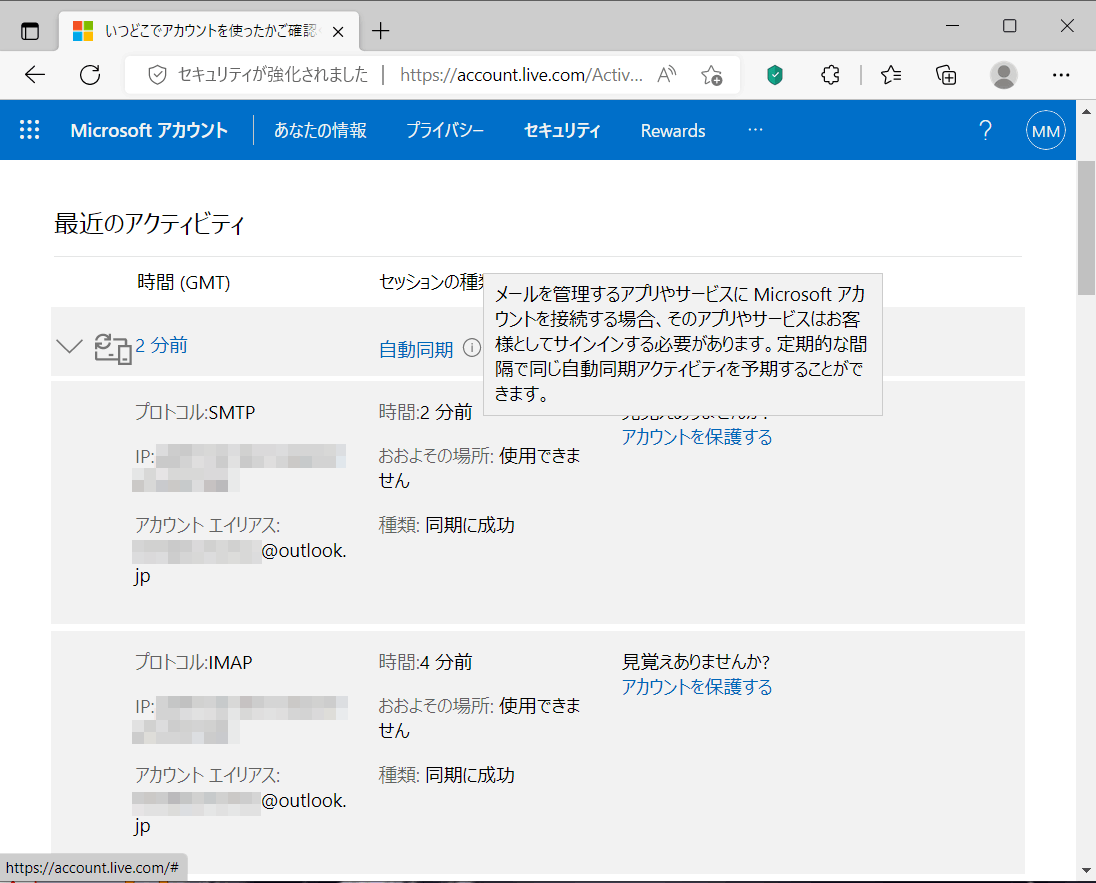
Task: Click the enhanced security shield icon
Action: (157, 75)
